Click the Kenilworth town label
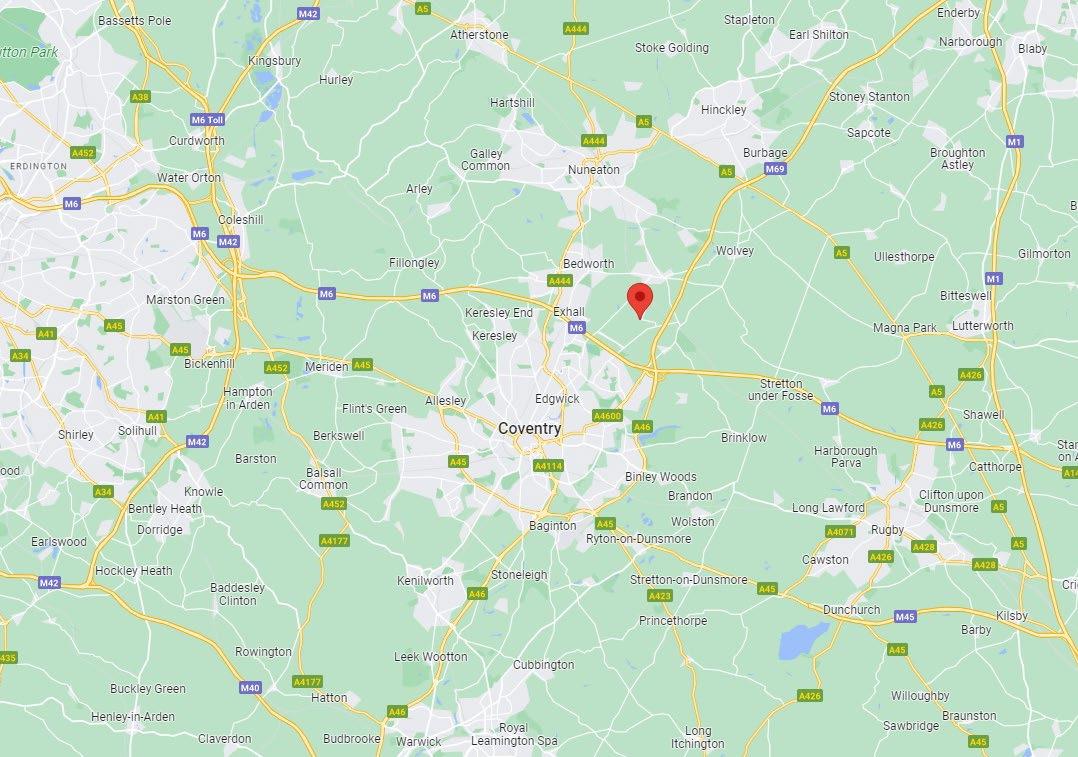Viewport: 1078px width, 757px height. coord(426,581)
